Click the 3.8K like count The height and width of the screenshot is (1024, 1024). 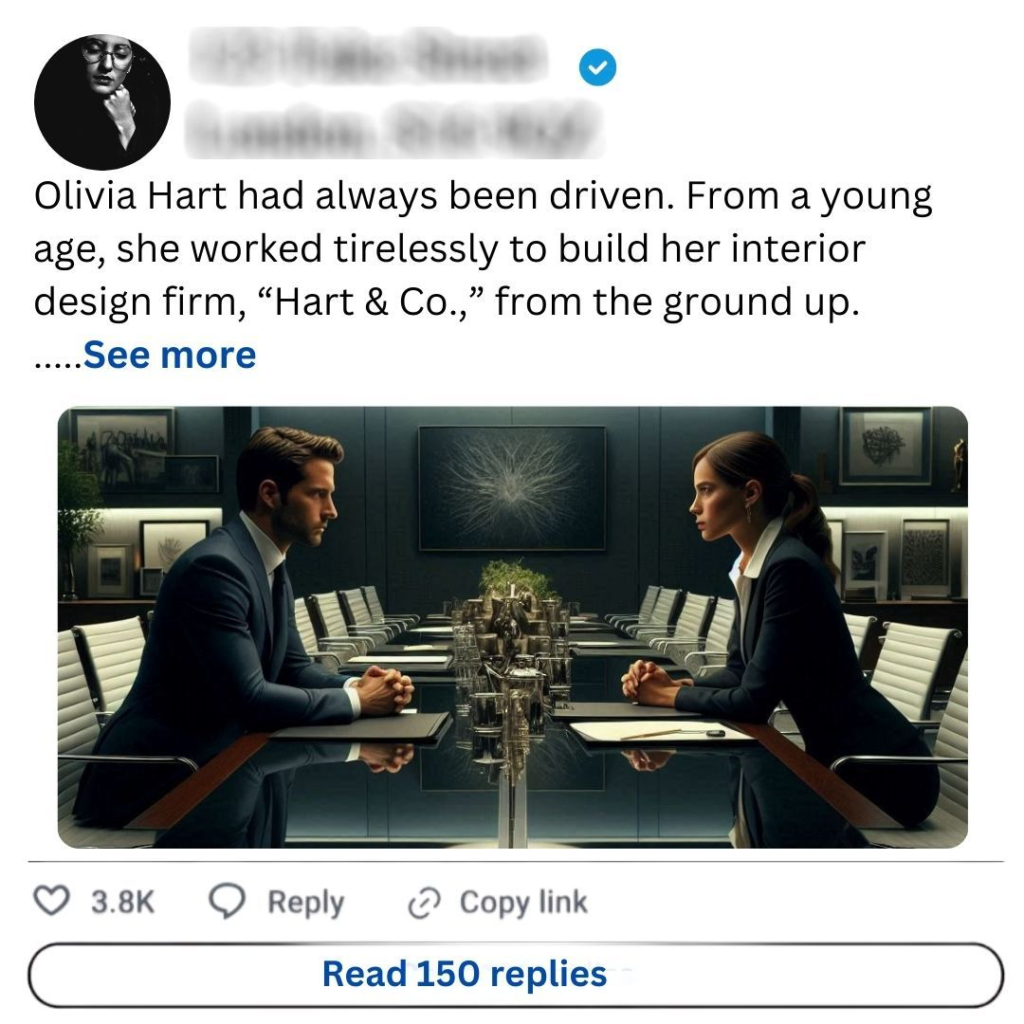pos(123,903)
